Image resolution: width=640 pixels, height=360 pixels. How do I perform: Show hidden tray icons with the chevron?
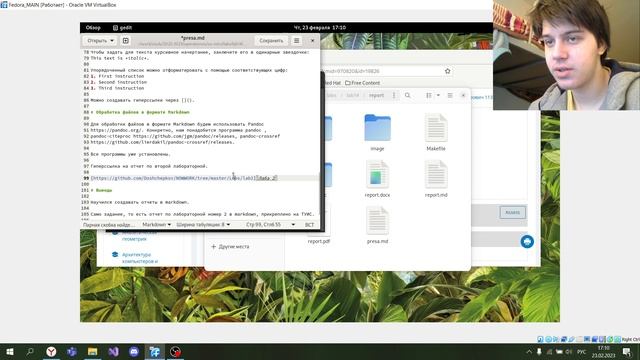tap(529, 351)
